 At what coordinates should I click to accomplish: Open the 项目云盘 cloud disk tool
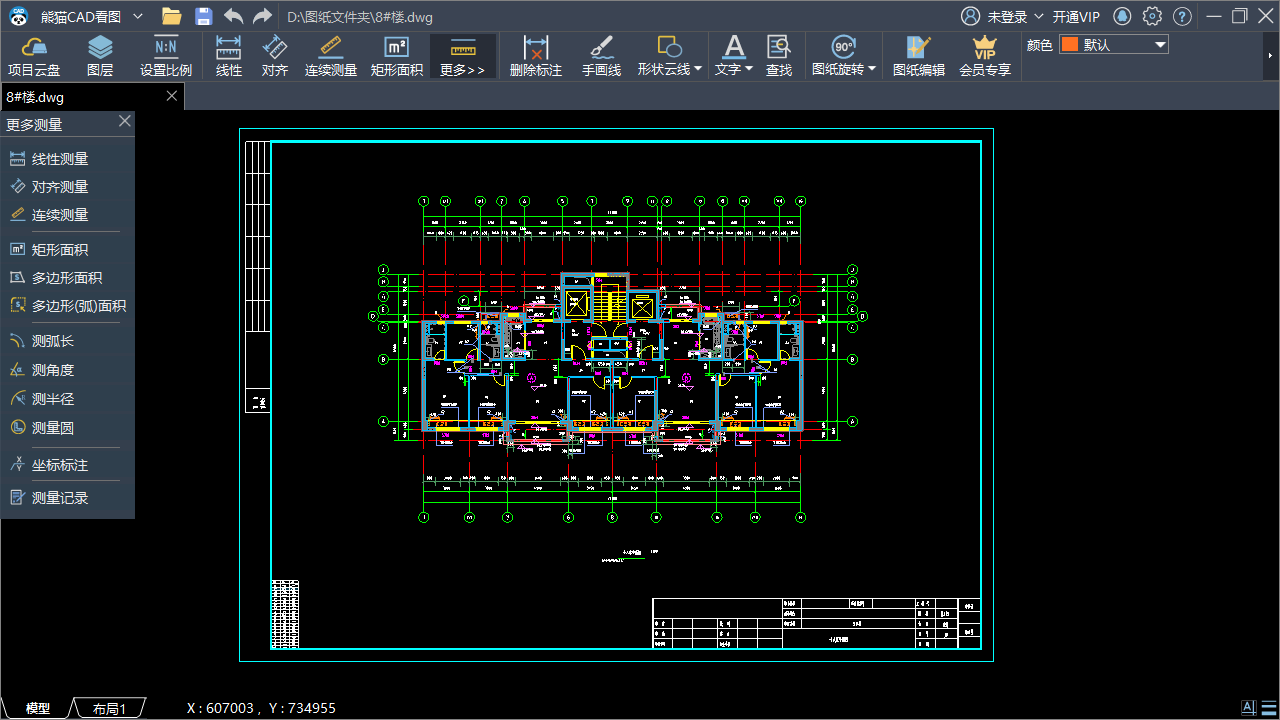coord(34,56)
